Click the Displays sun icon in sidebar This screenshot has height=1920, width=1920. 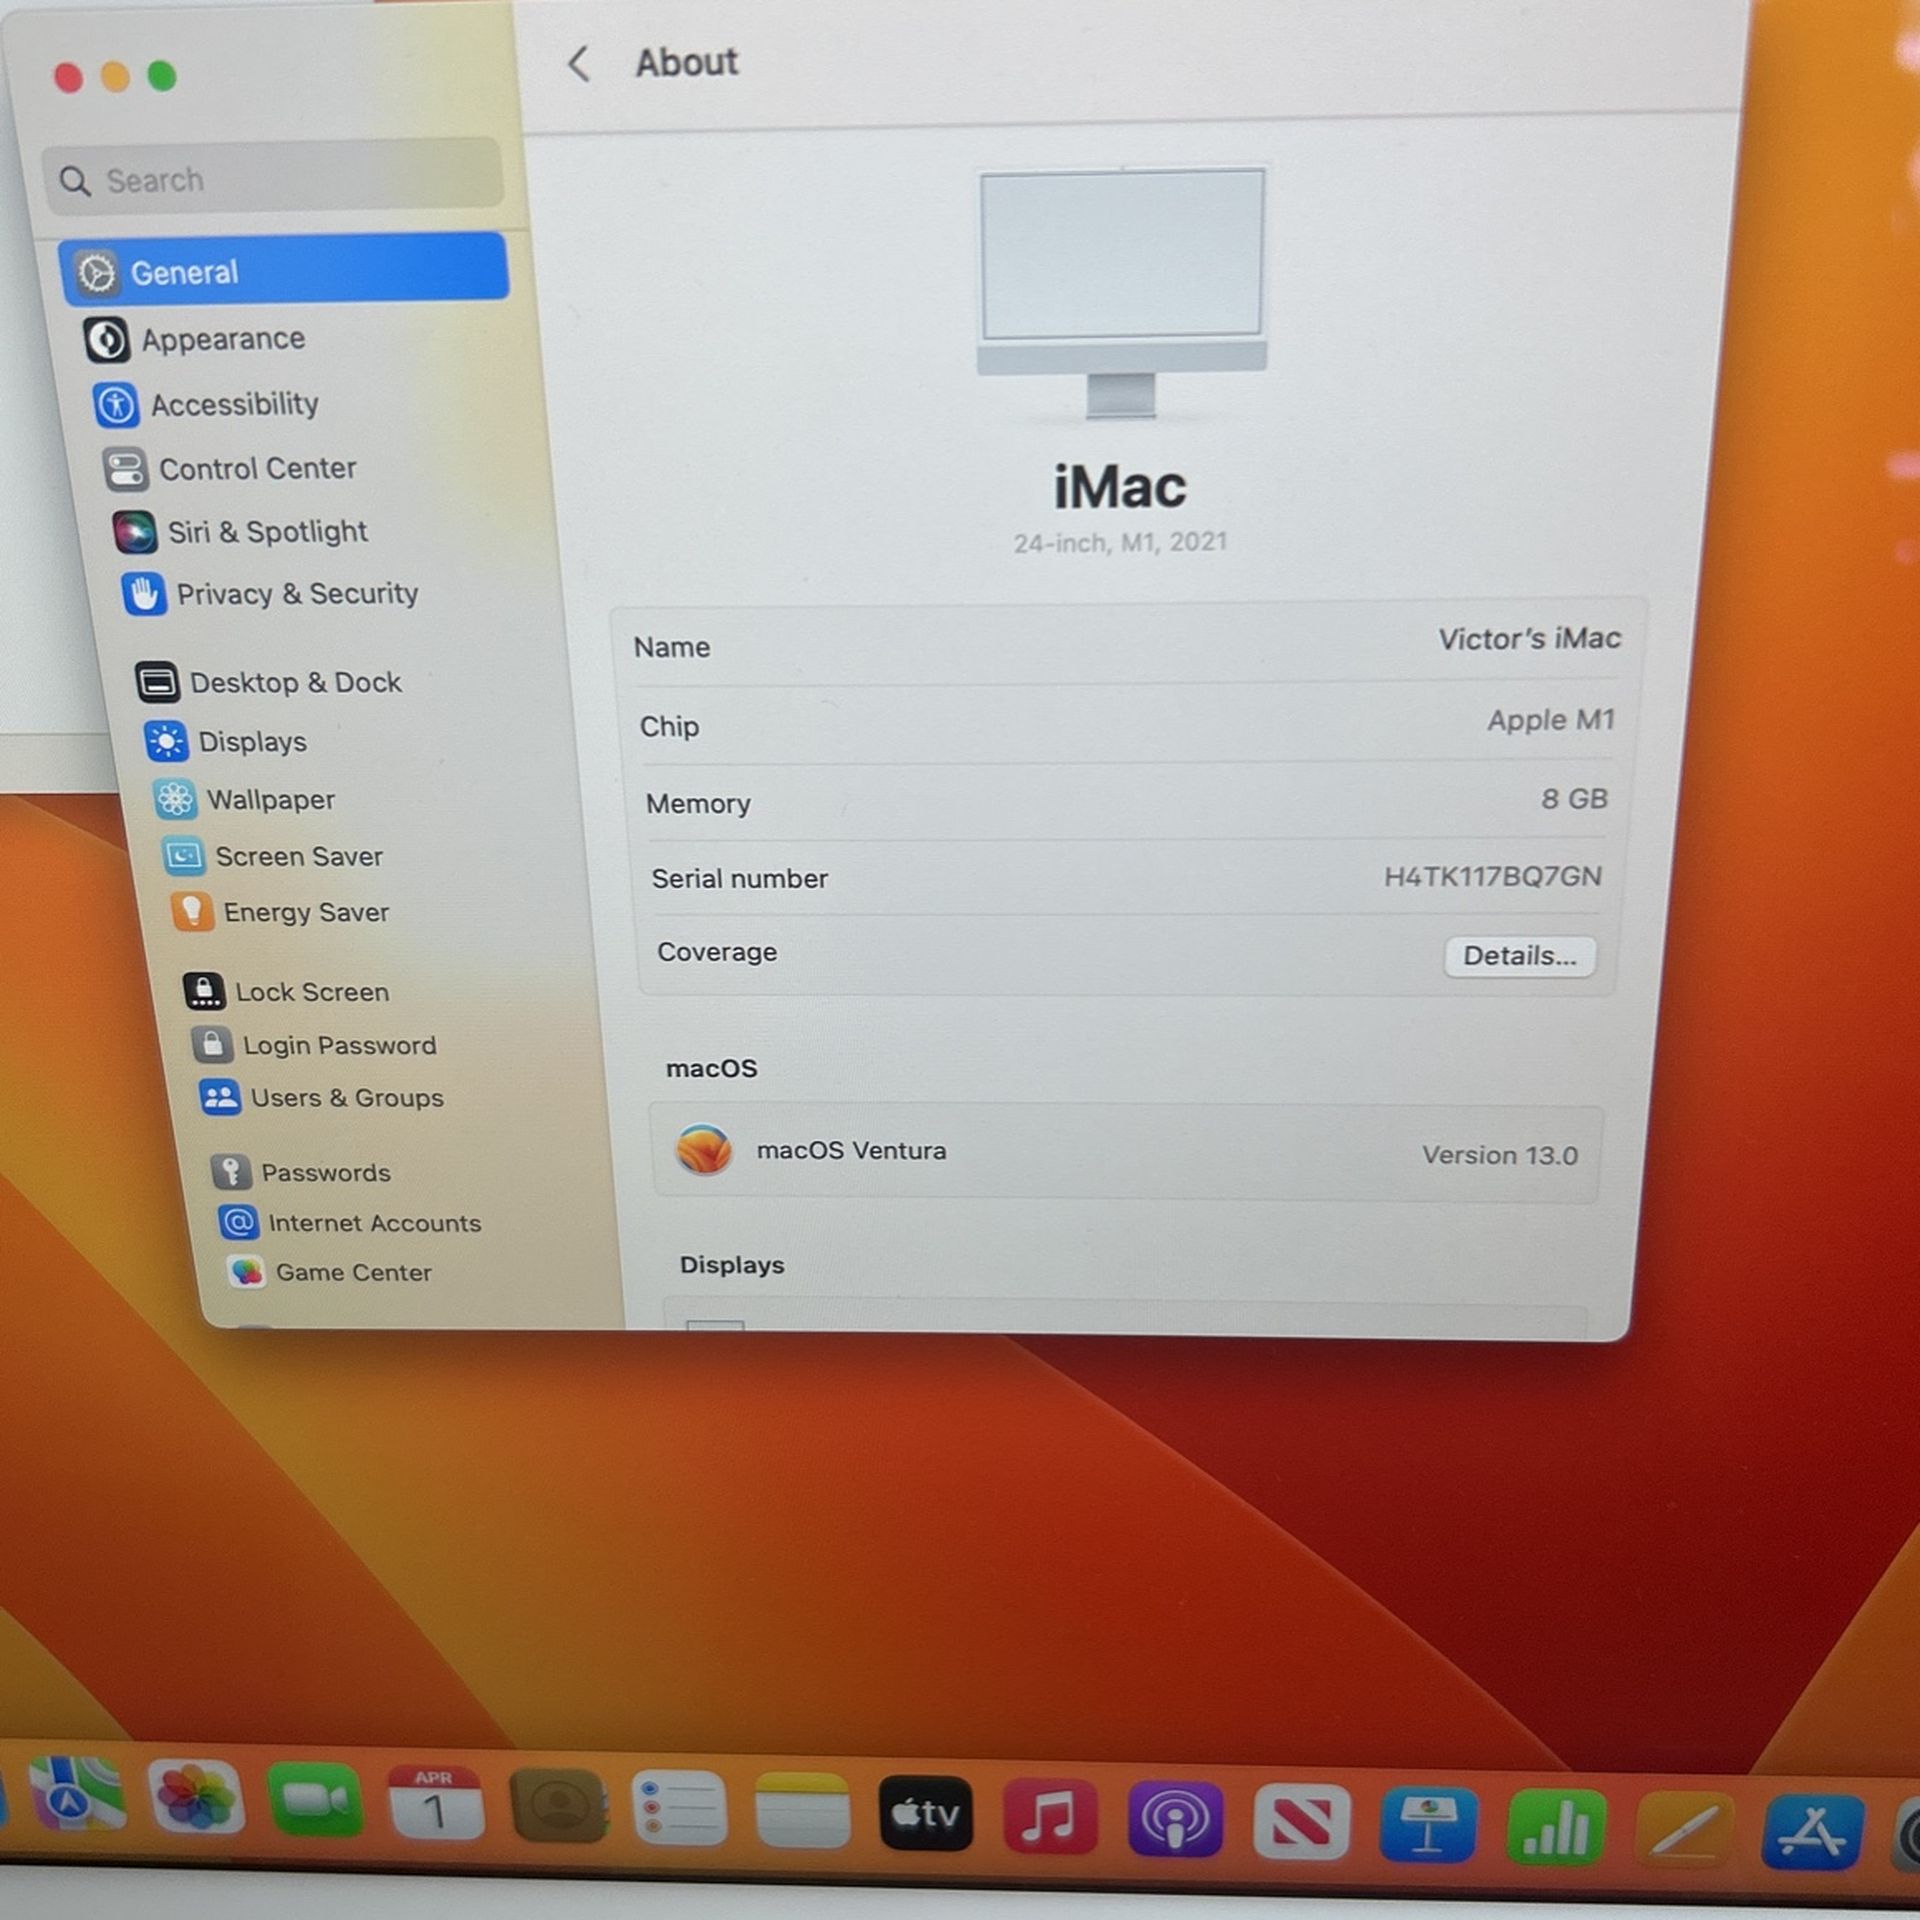tap(165, 742)
